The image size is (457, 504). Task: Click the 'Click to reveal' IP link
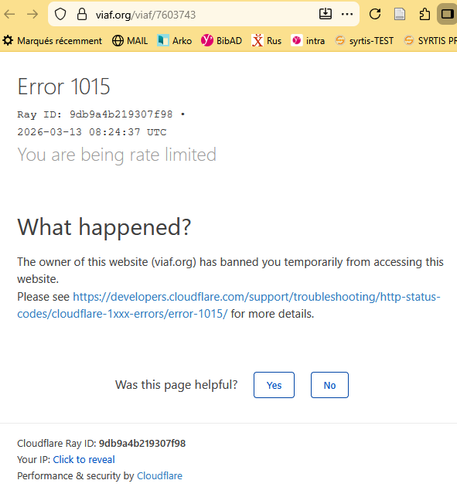point(84,459)
